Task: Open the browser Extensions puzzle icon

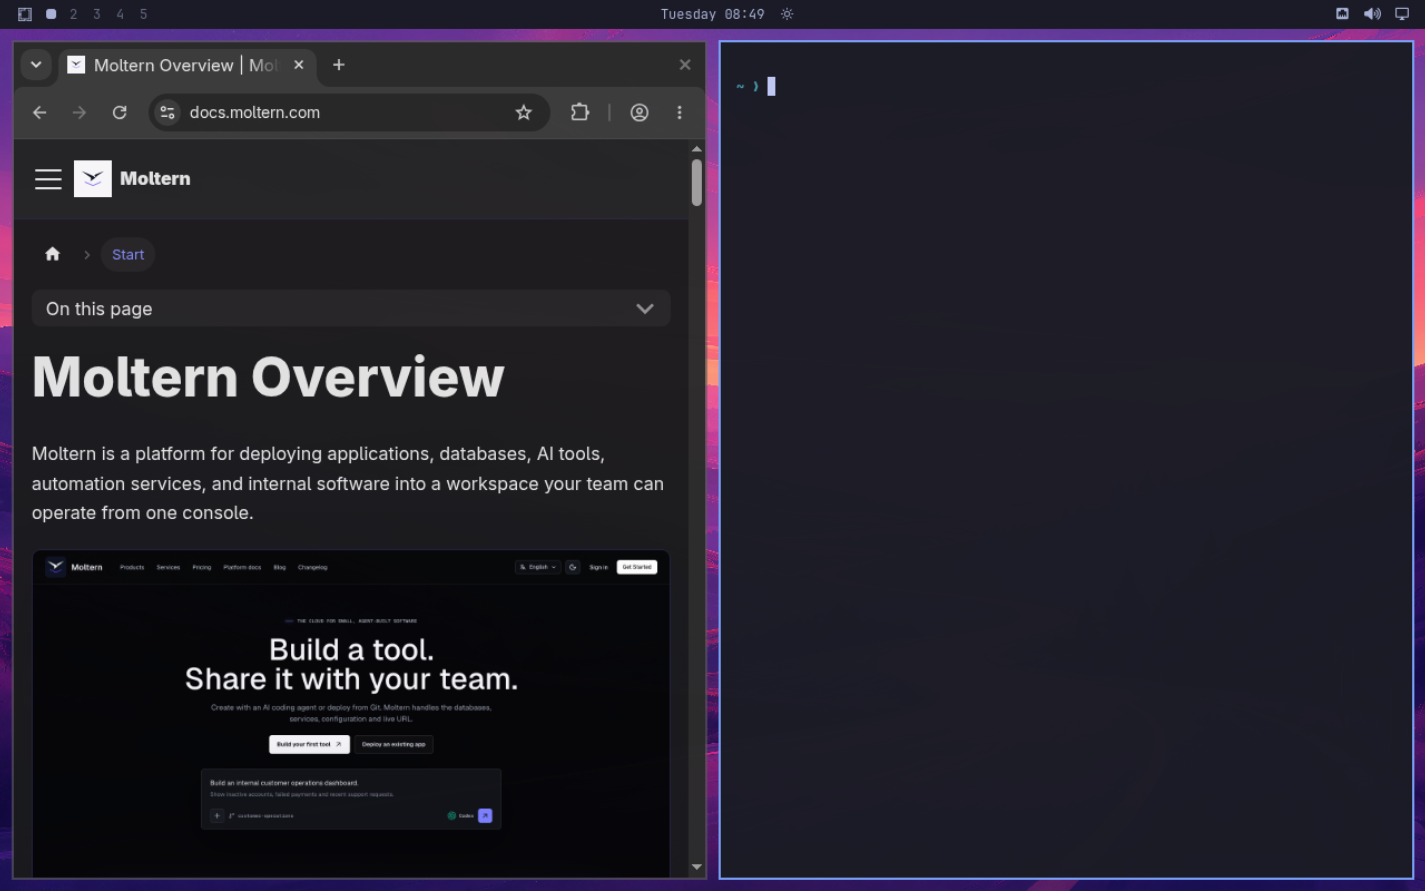Action: click(580, 113)
